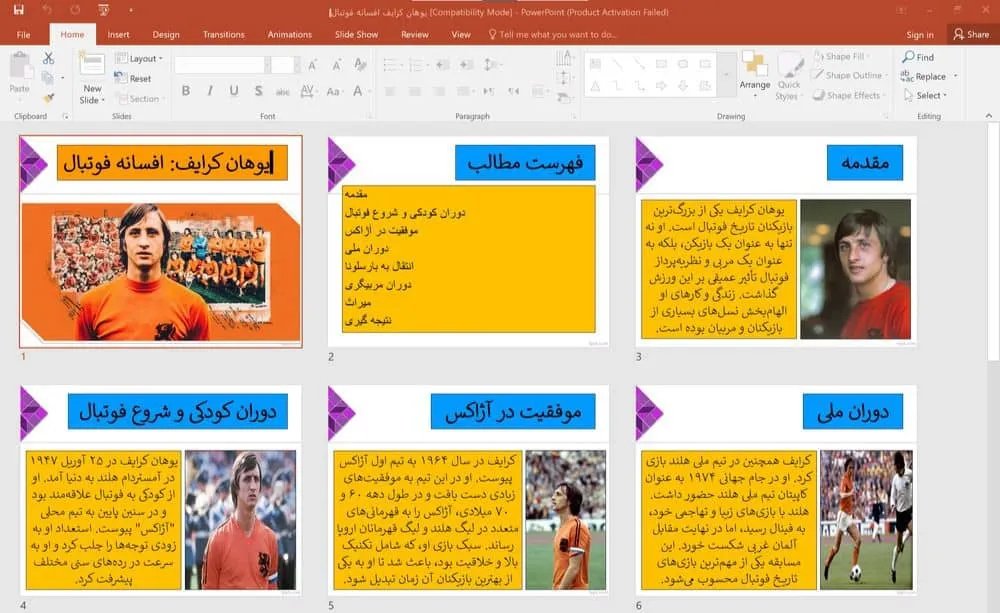
Task: Start slideshow from beginning quick access icon
Action: tap(103, 10)
